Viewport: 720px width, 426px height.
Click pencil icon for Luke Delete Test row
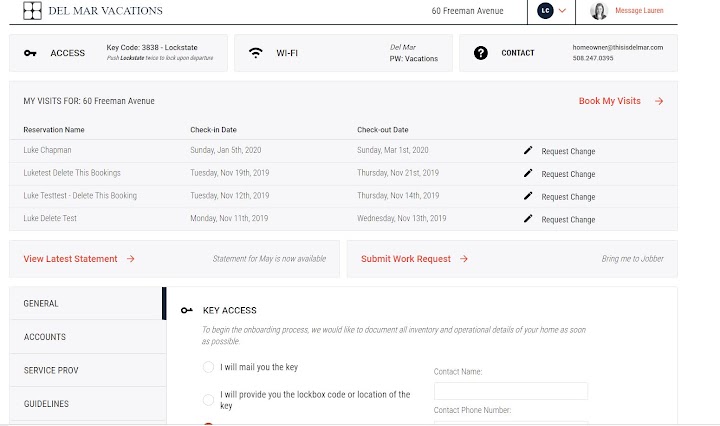click(x=528, y=219)
